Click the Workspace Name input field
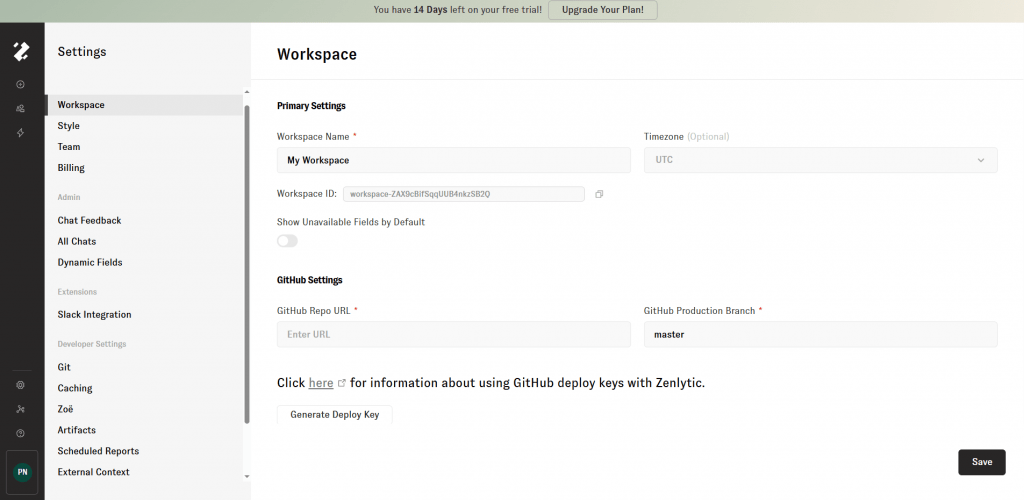Screen dimensions: 1024x500 click(454, 160)
